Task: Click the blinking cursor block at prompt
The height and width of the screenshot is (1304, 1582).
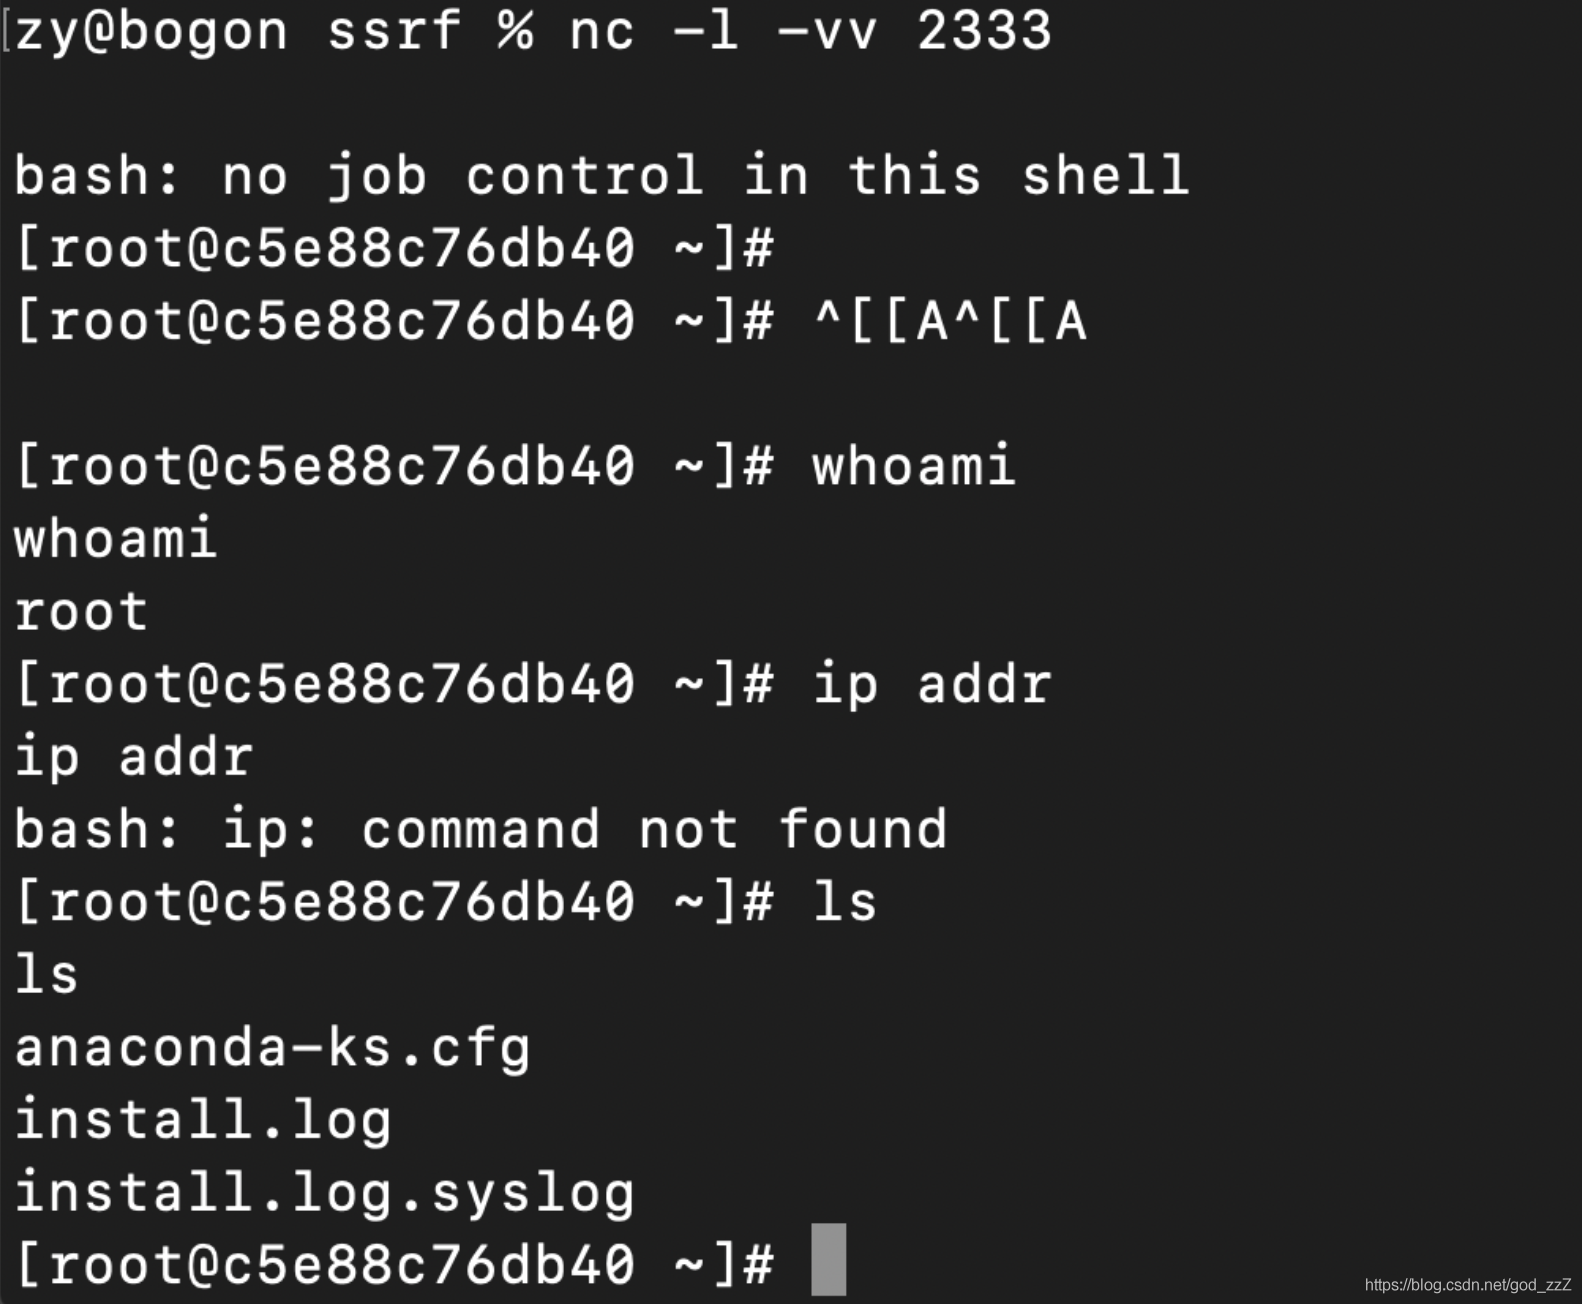Action: pos(828,1260)
